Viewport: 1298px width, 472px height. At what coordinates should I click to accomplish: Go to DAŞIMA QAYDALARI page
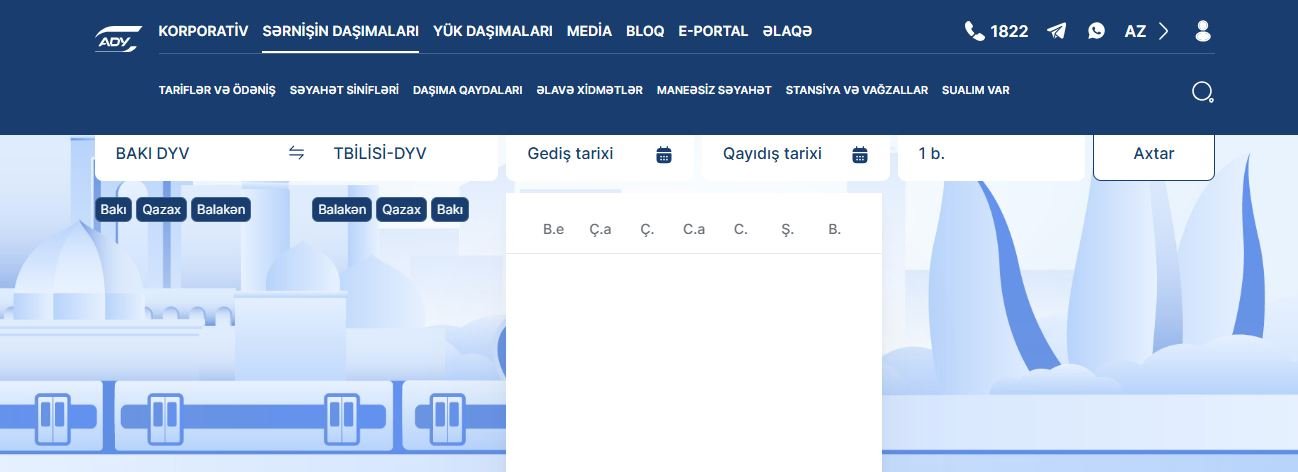pyautogui.click(x=468, y=90)
